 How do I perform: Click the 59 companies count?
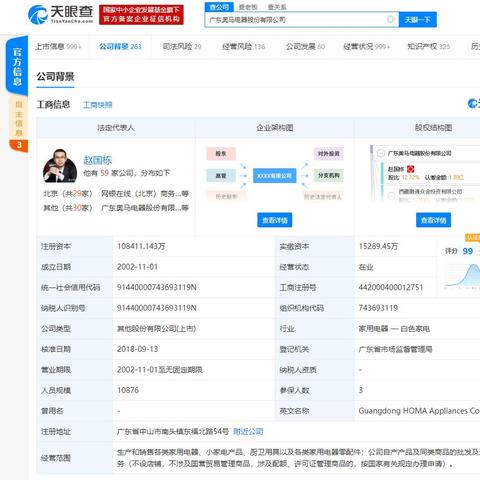[x=105, y=173]
